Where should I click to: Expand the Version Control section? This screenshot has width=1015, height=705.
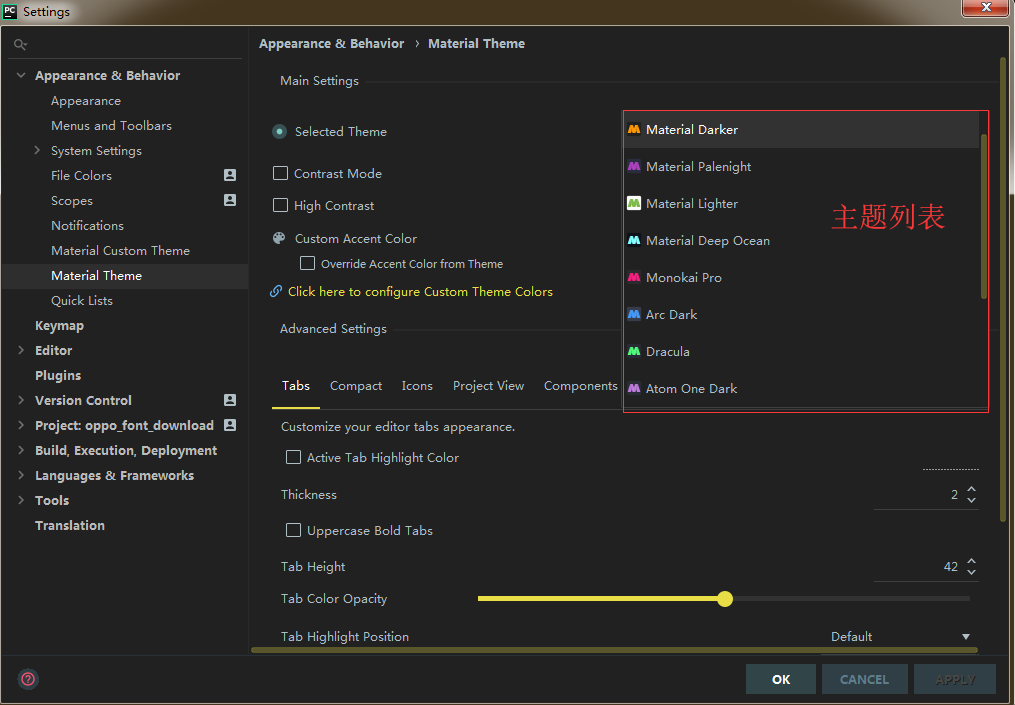tap(21, 400)
